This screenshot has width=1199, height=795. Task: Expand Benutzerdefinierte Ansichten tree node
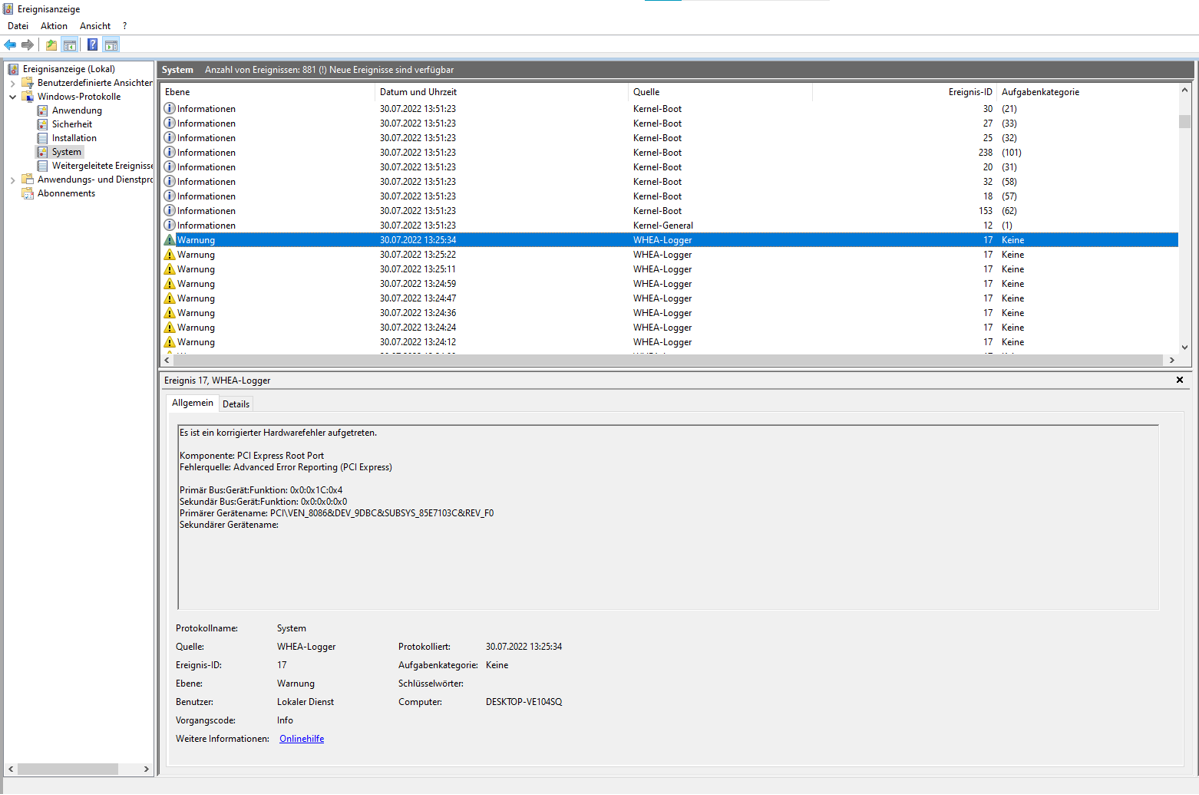[x=12, y=83]
